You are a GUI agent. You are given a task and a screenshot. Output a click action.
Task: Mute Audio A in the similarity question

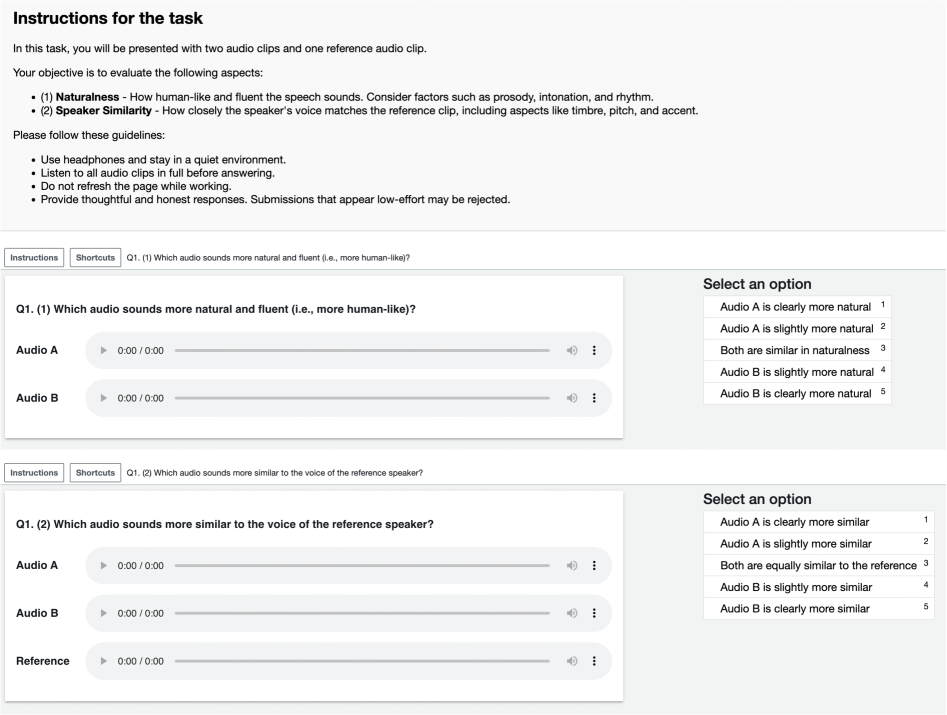(x=570, y=566)
